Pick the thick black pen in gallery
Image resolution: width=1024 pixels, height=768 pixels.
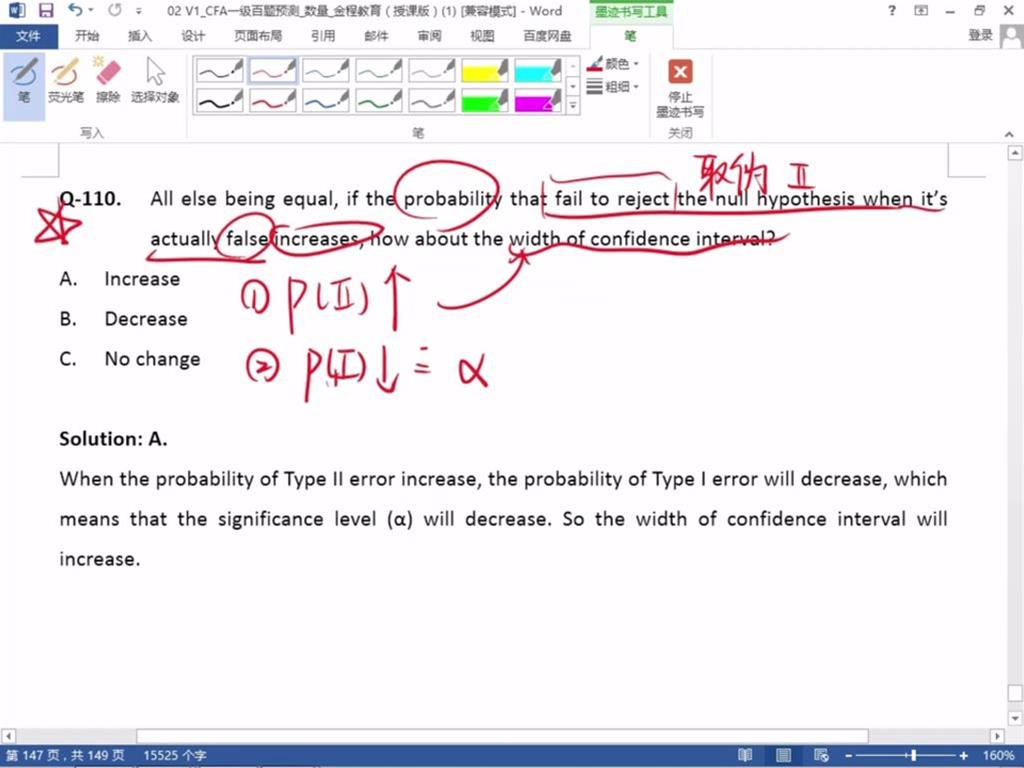tap(219, 101)
